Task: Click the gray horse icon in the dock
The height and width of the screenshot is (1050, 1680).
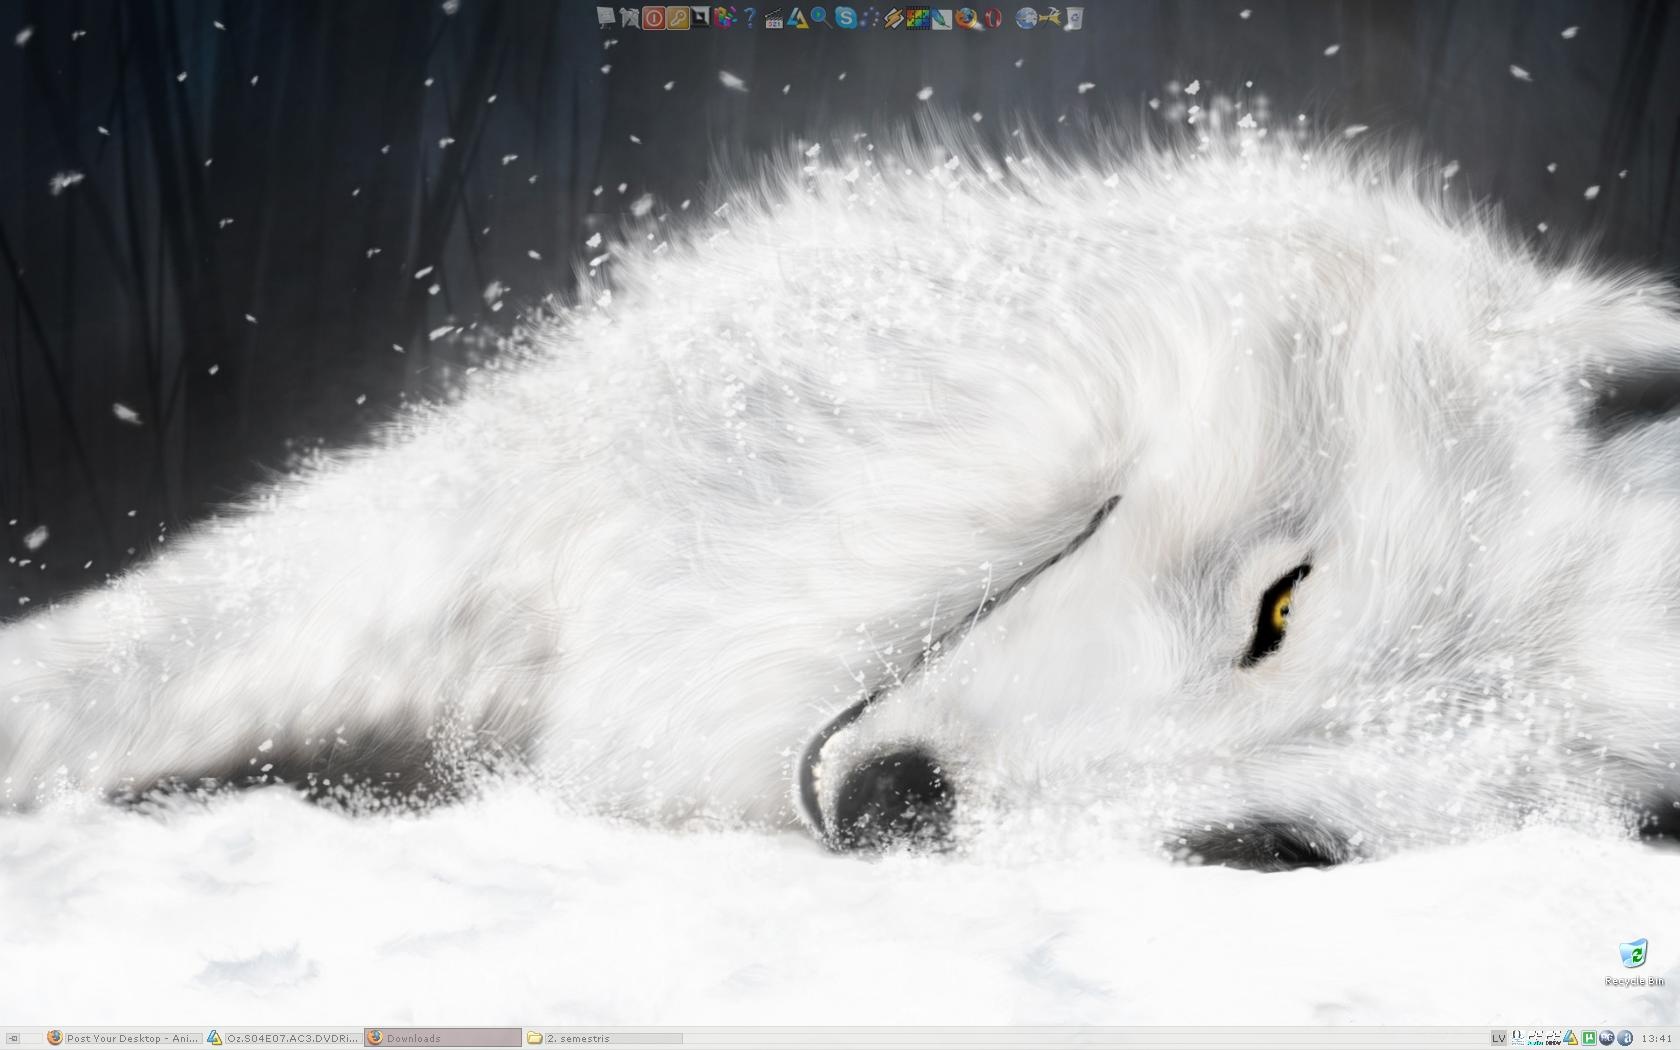Action: tap(629, 18)
